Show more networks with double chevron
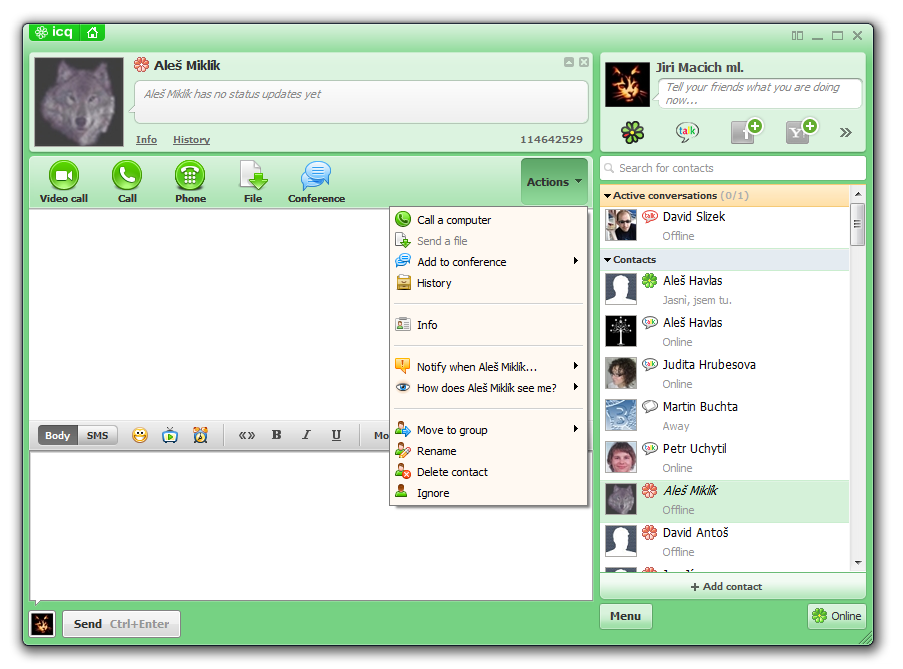This screenshot has height=669, width=903. coord(845,133)
